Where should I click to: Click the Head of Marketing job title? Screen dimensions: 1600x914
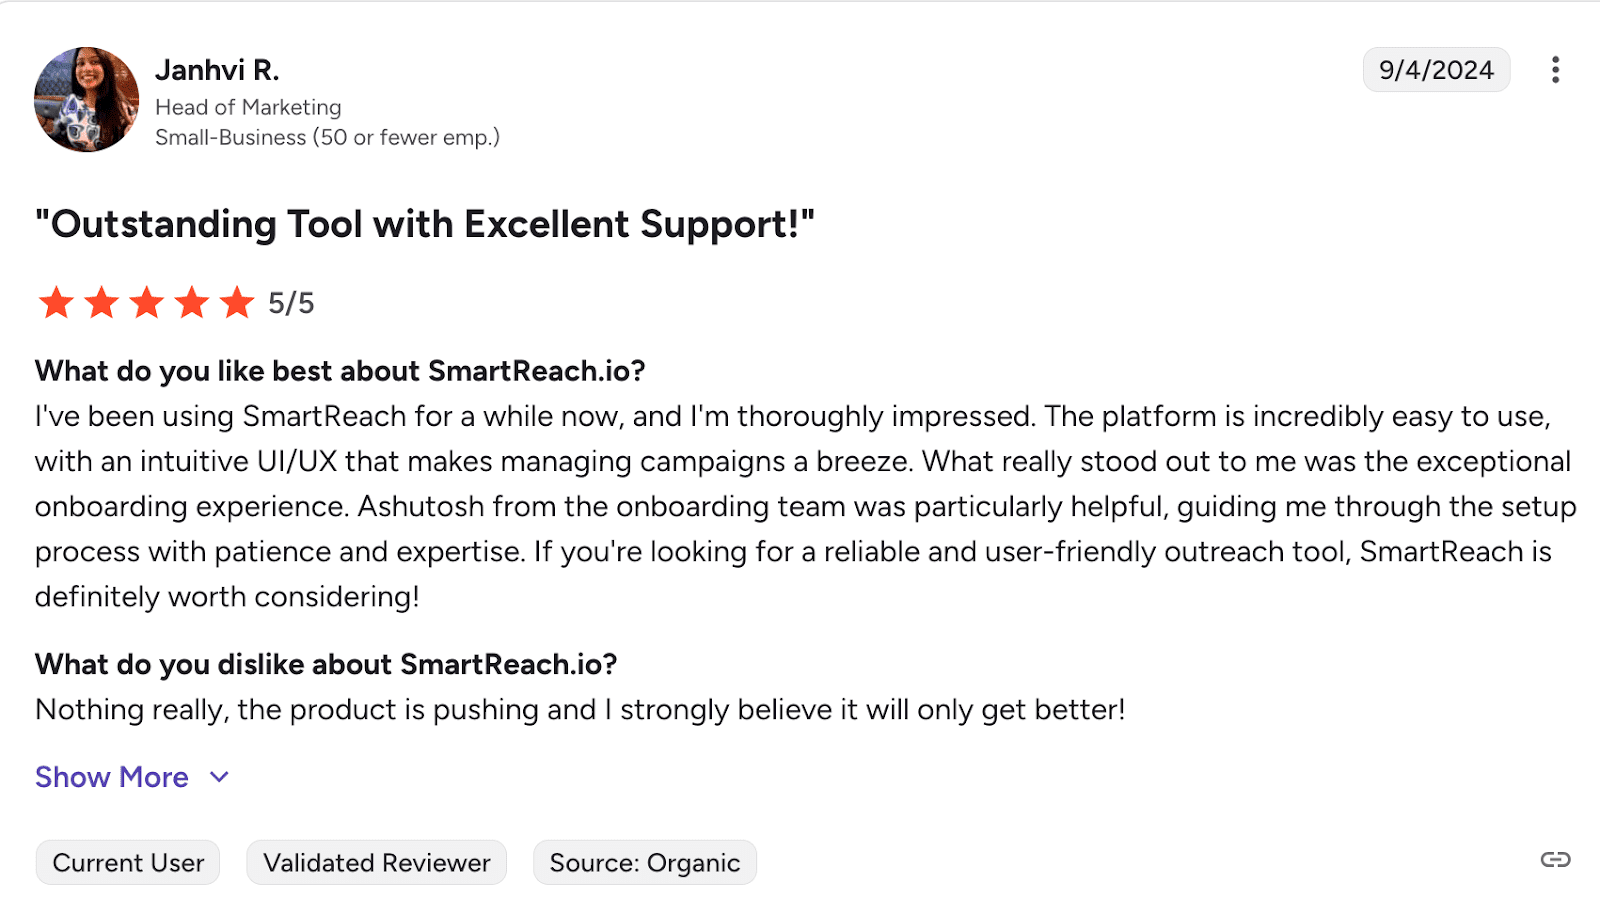coord(248,107)
